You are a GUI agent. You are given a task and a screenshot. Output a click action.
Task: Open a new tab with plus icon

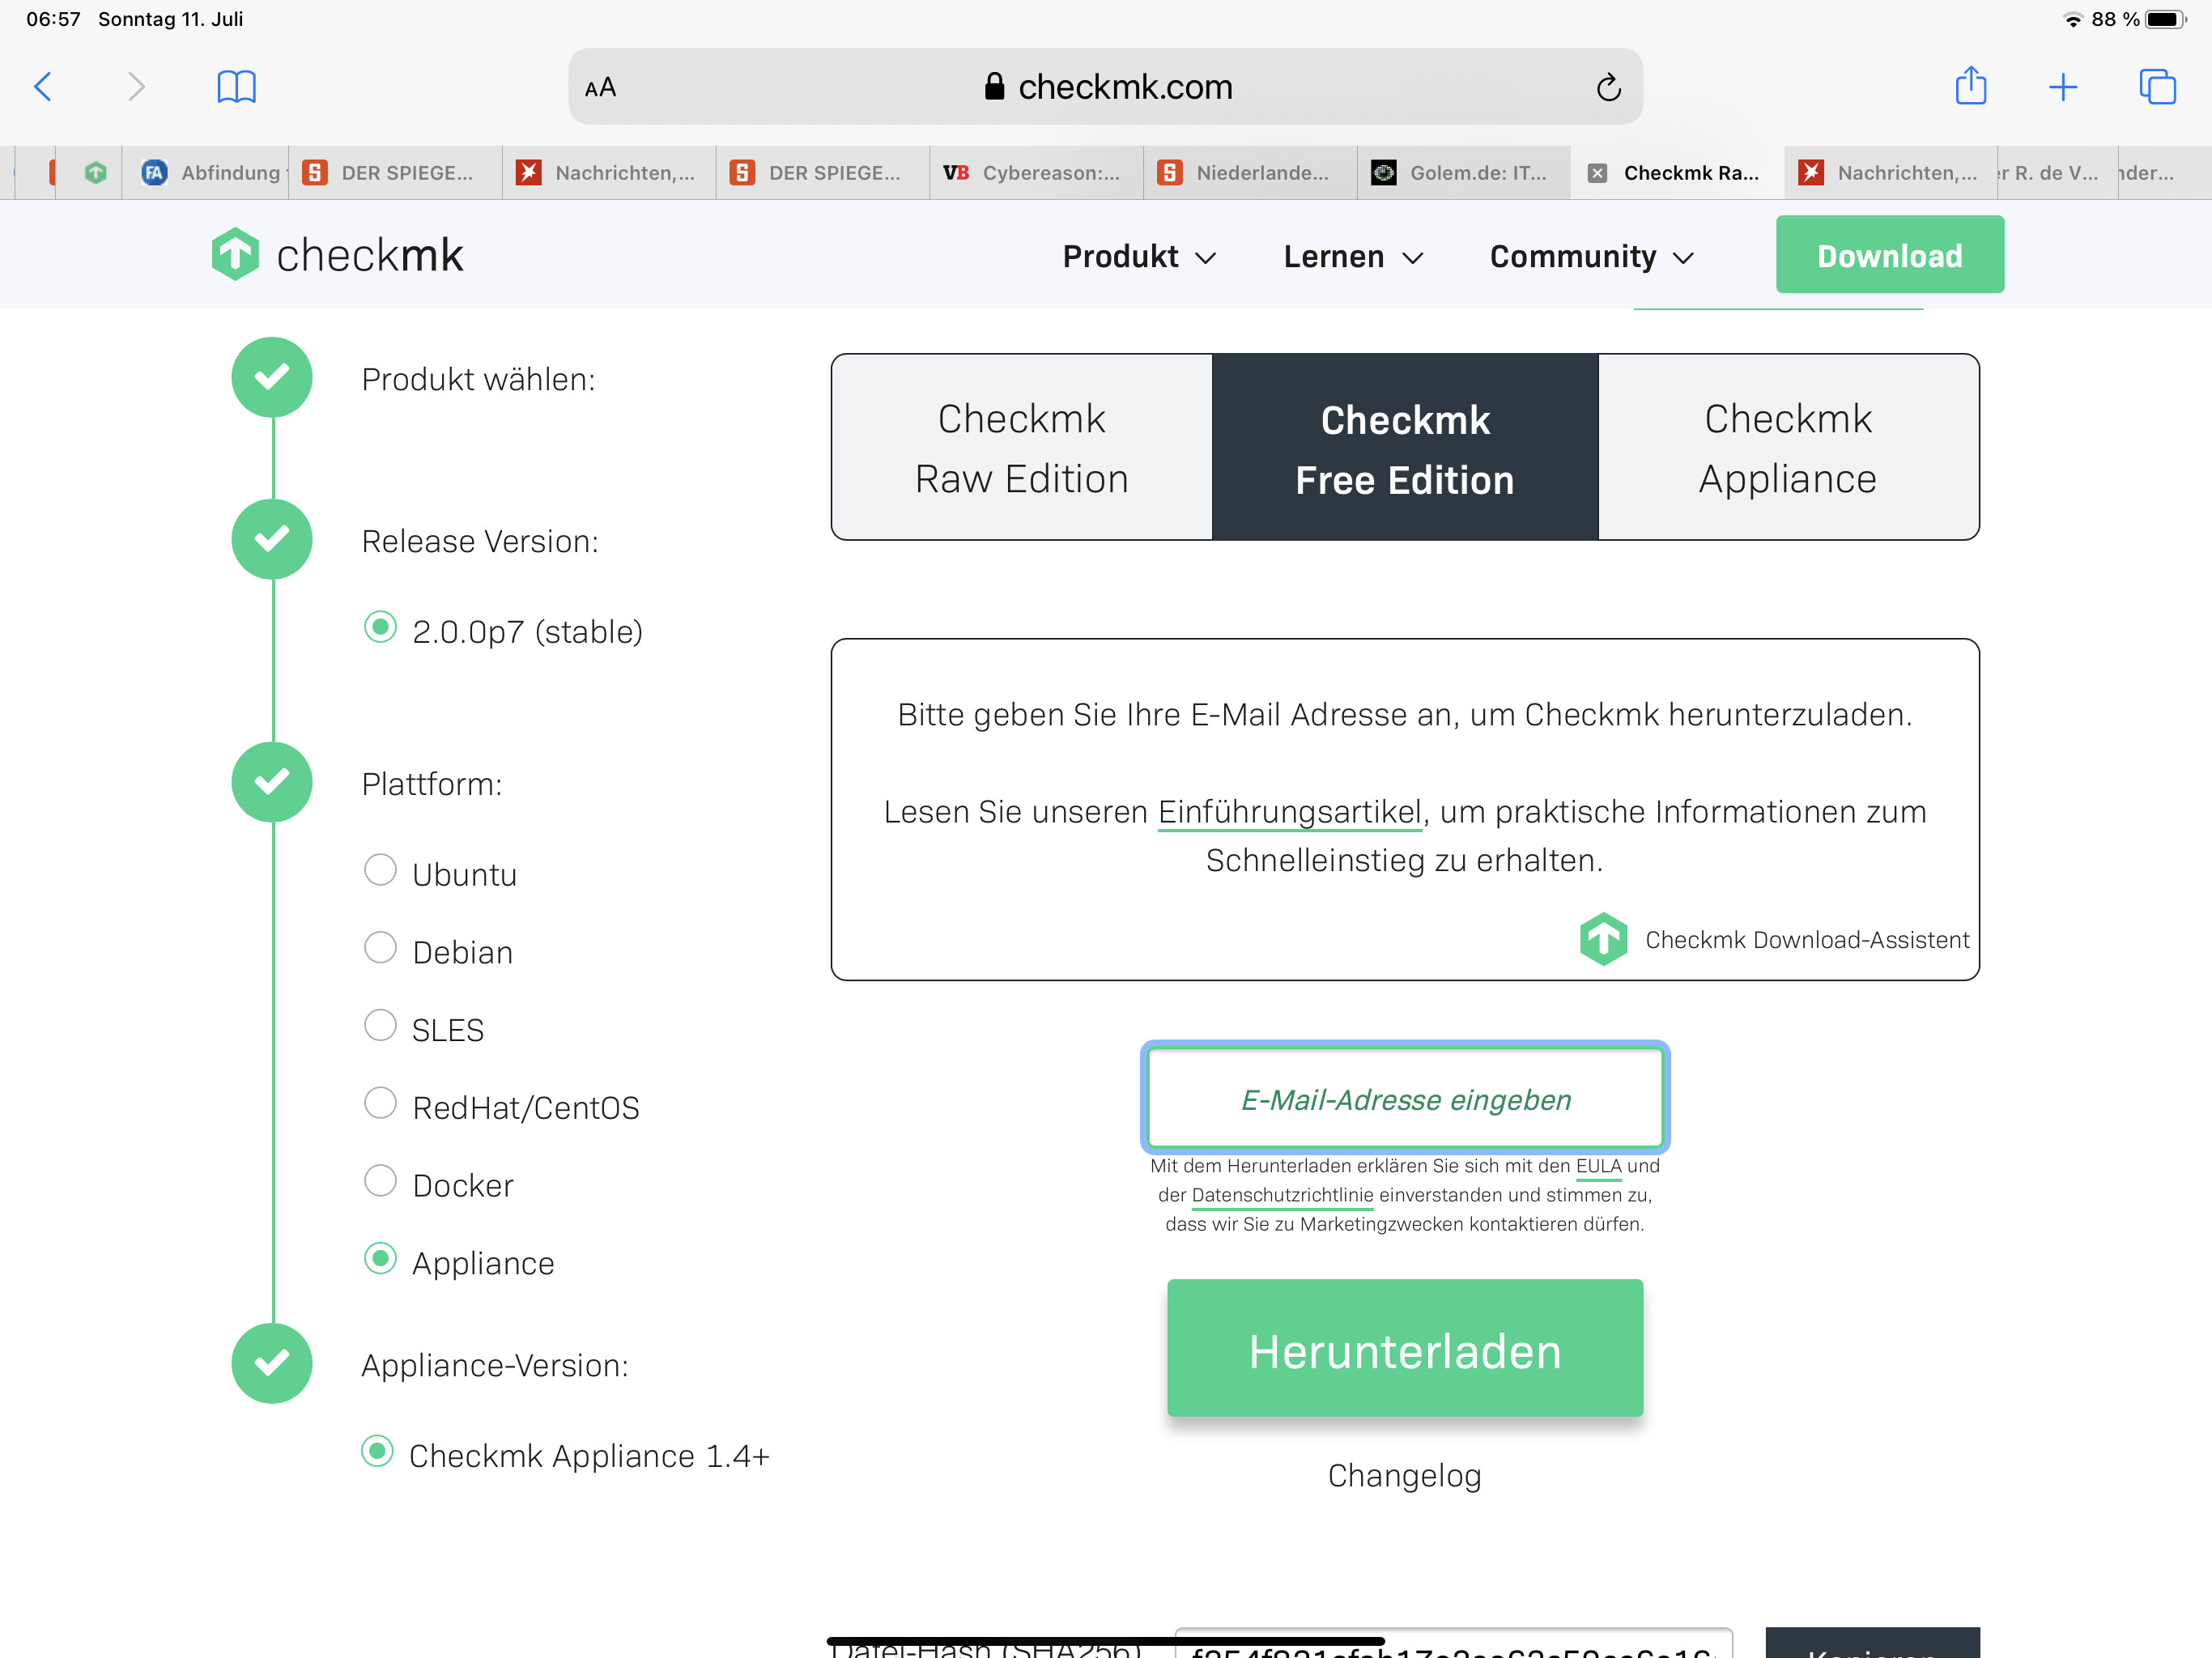(2062, 87)
